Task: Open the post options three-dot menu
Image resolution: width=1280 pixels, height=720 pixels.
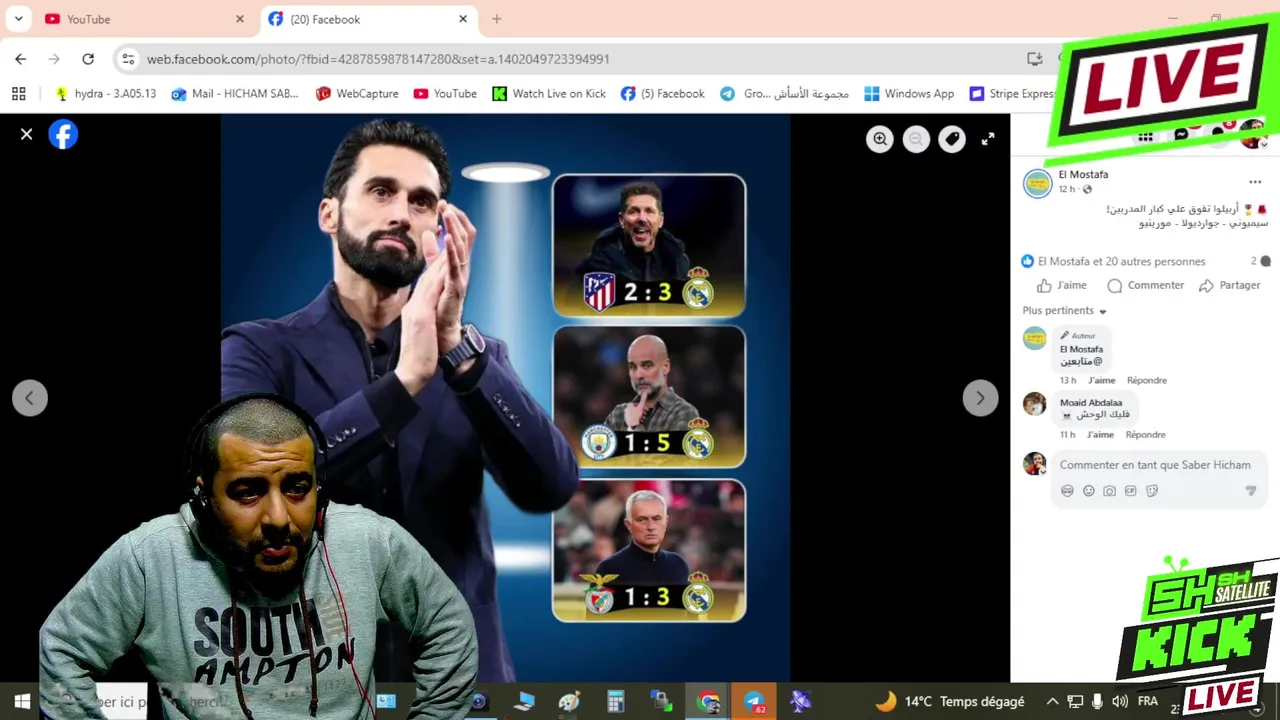Action: [x=1255, y=182]
